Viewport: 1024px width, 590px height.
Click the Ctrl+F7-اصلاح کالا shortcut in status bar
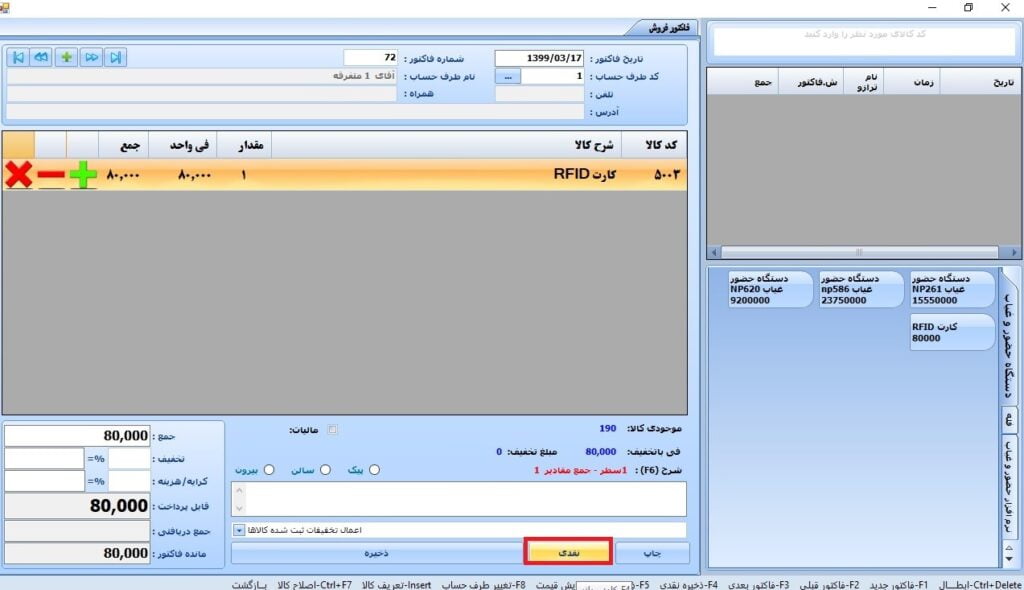(x=315, y=585)
